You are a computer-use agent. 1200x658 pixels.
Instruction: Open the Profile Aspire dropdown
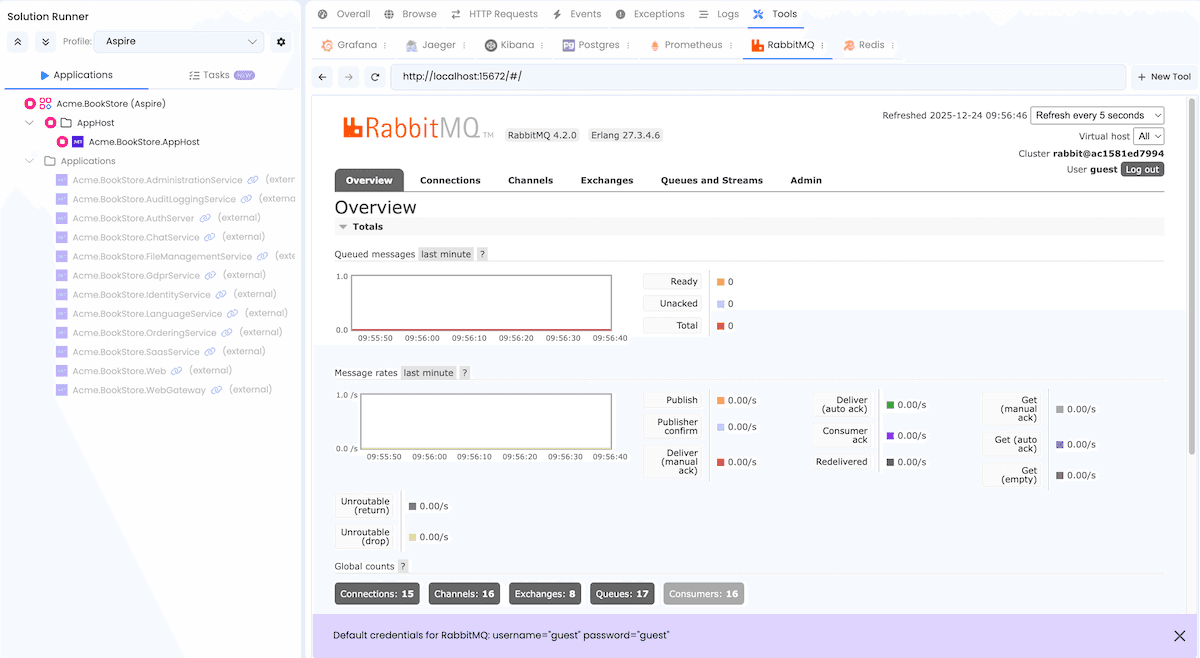click(x=178, y=41)
